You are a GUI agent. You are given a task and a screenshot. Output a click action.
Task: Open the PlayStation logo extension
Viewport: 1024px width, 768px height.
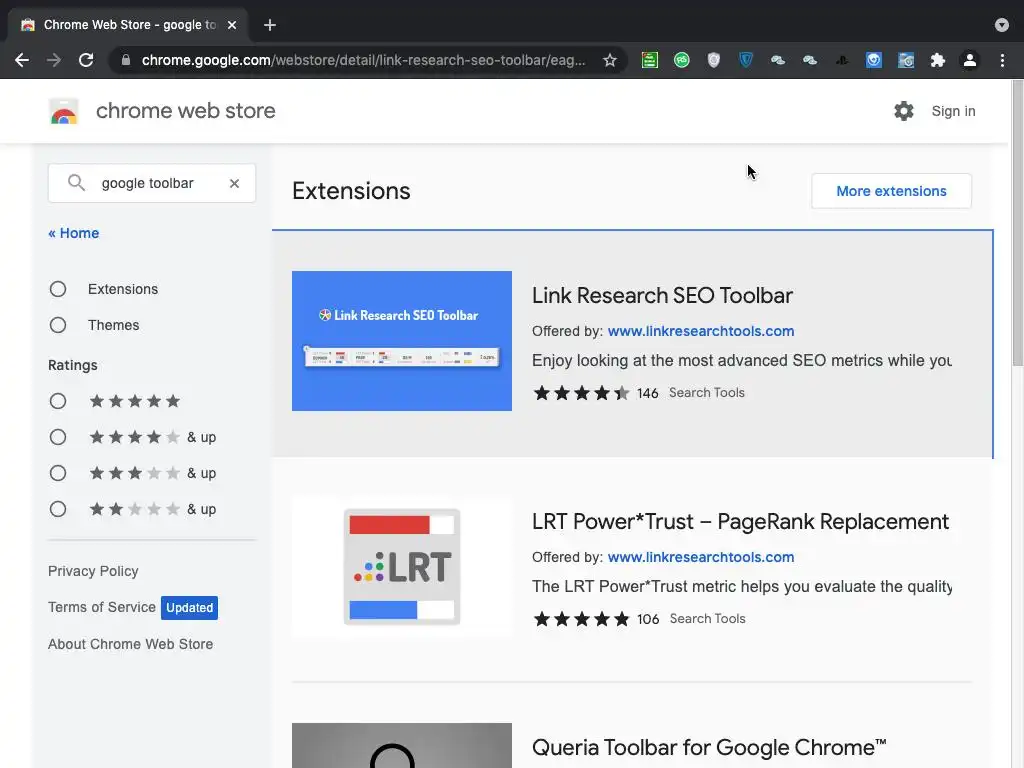pyautogui.click(x=842, y=60)
